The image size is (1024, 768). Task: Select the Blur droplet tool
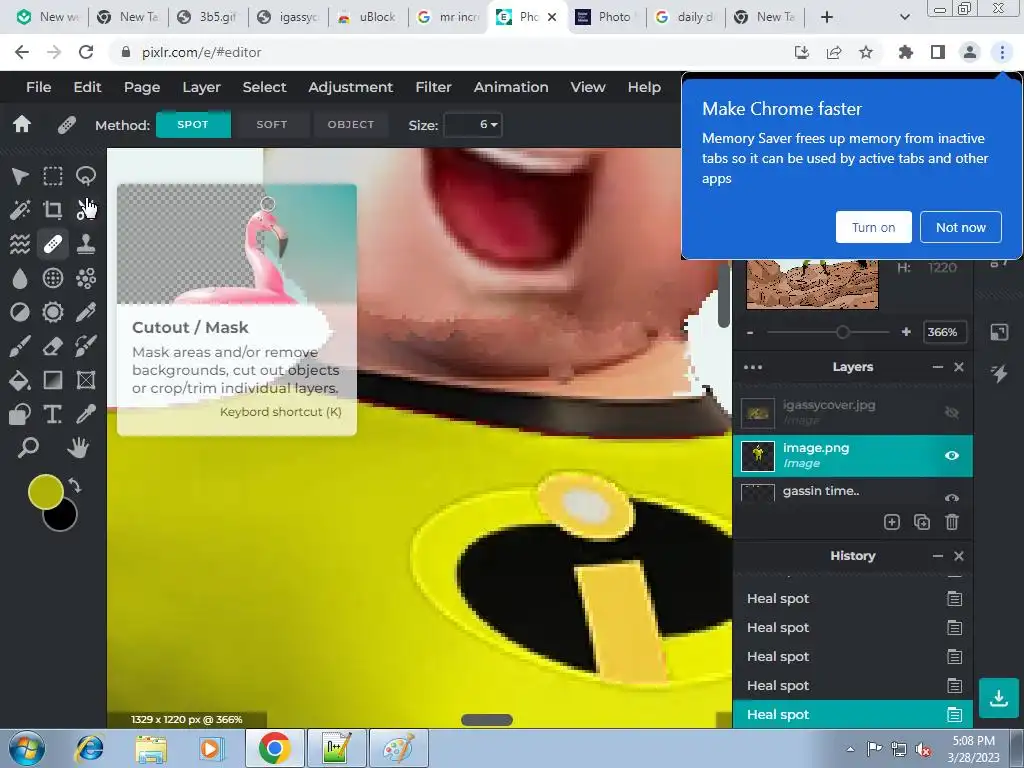pyautogui.click(x=20, y=278)
